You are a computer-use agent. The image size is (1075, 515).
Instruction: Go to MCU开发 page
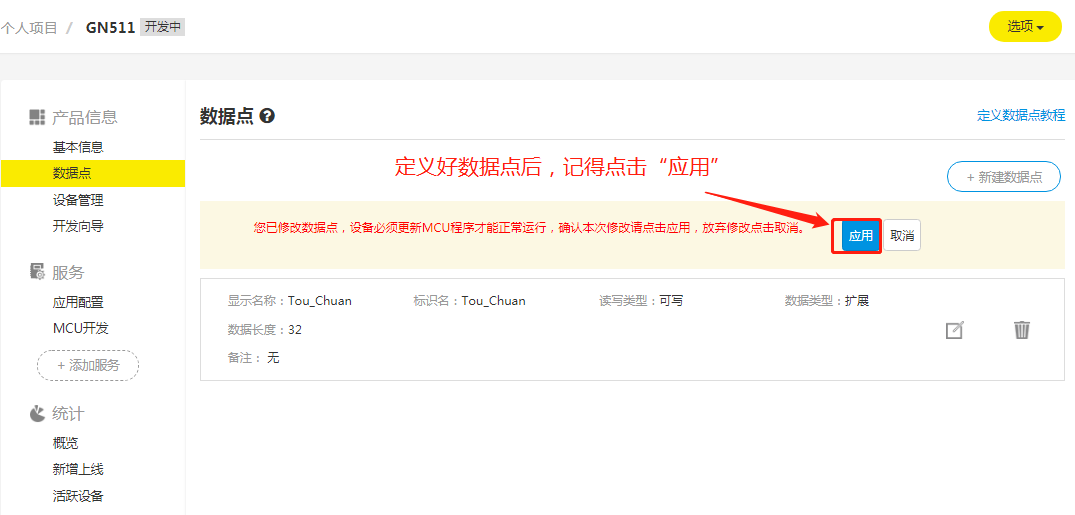[x=80, y=328]
